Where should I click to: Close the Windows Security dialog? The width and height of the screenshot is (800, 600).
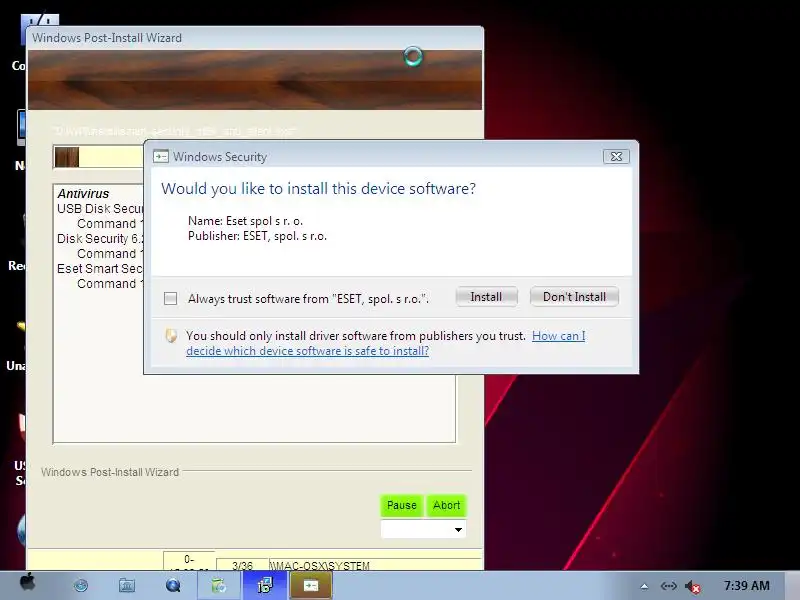pyautogui.click(x=616, y=156)
